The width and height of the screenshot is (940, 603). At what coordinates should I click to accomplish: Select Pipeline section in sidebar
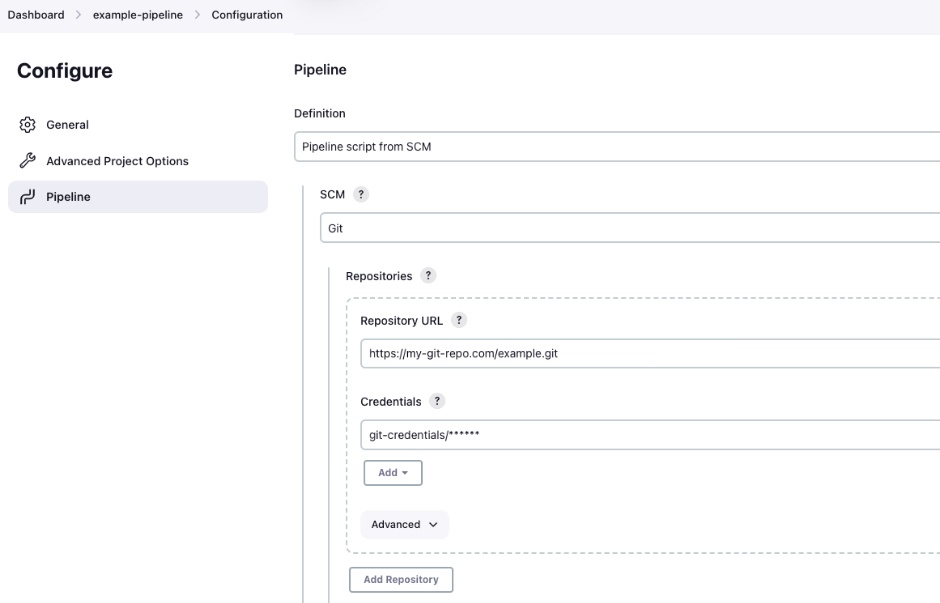coord(138,197)
